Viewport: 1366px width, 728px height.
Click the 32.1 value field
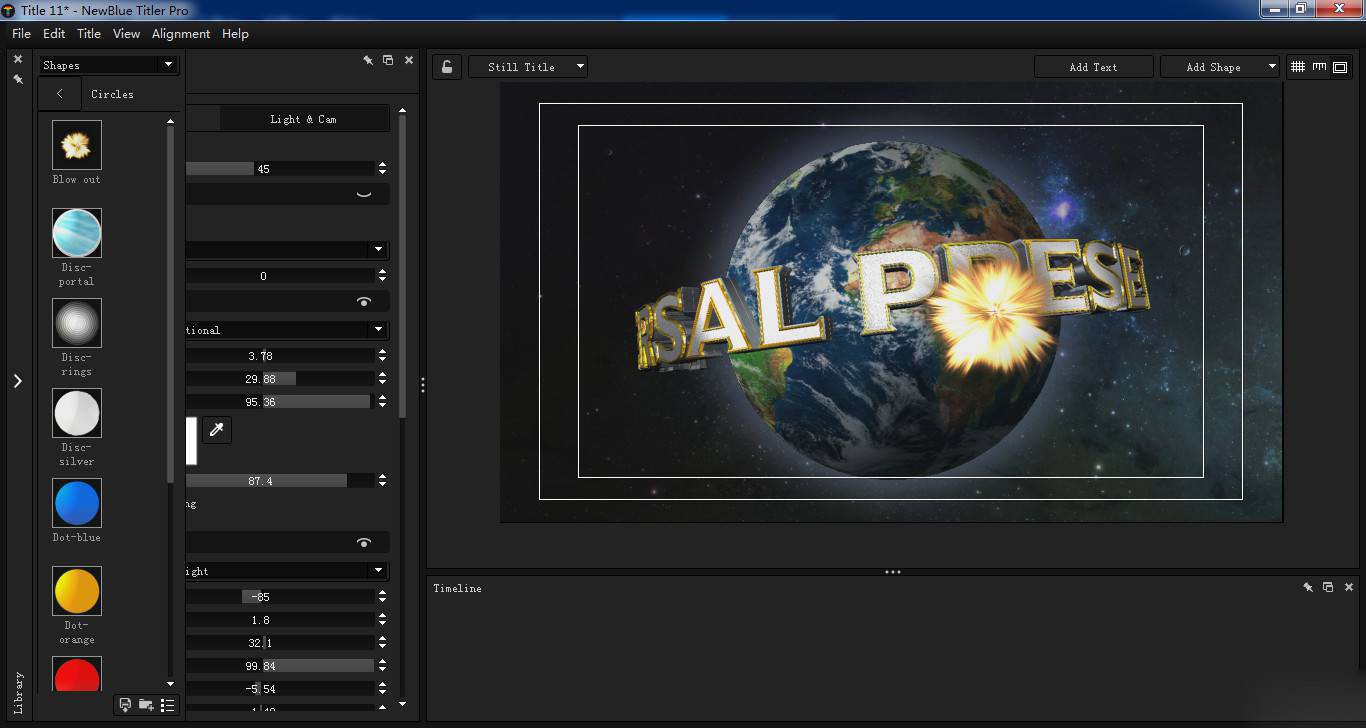[x=280, y=643]
